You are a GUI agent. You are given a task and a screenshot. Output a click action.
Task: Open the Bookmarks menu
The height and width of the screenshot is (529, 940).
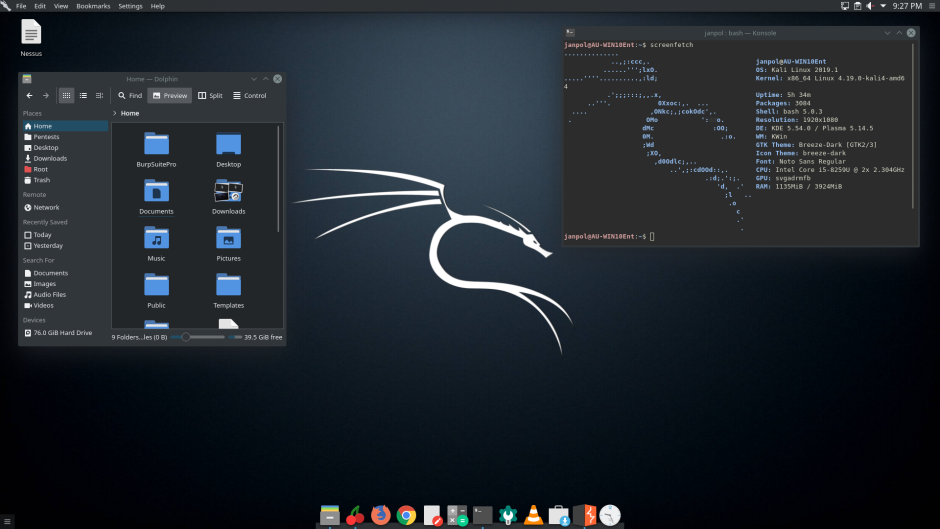93,6
